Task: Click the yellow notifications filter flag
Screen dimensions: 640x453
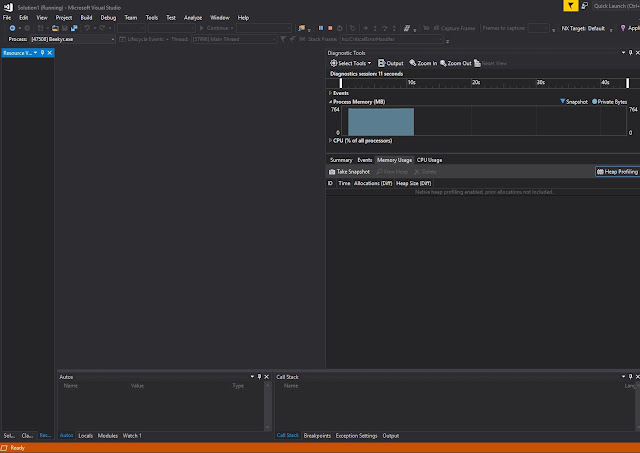Action: click(571, 6)
